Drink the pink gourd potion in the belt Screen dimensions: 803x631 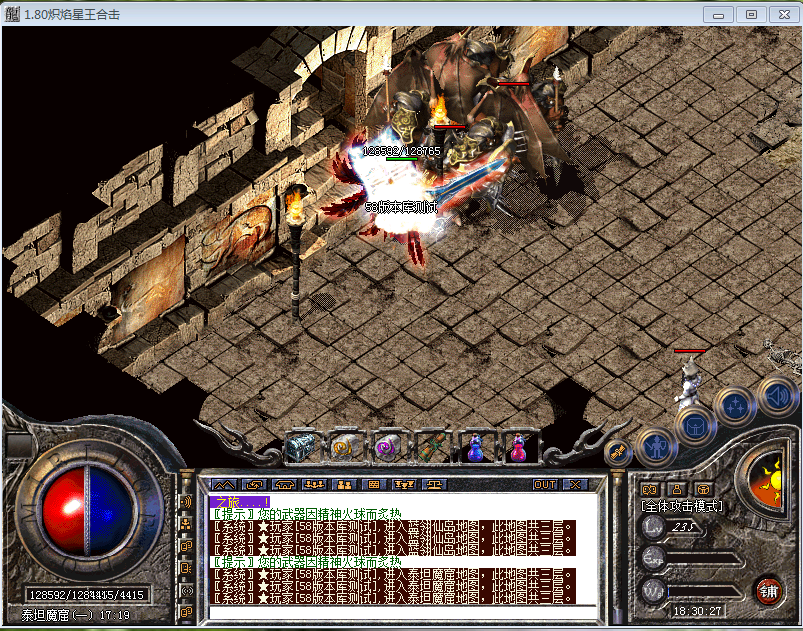pos(519,447)
